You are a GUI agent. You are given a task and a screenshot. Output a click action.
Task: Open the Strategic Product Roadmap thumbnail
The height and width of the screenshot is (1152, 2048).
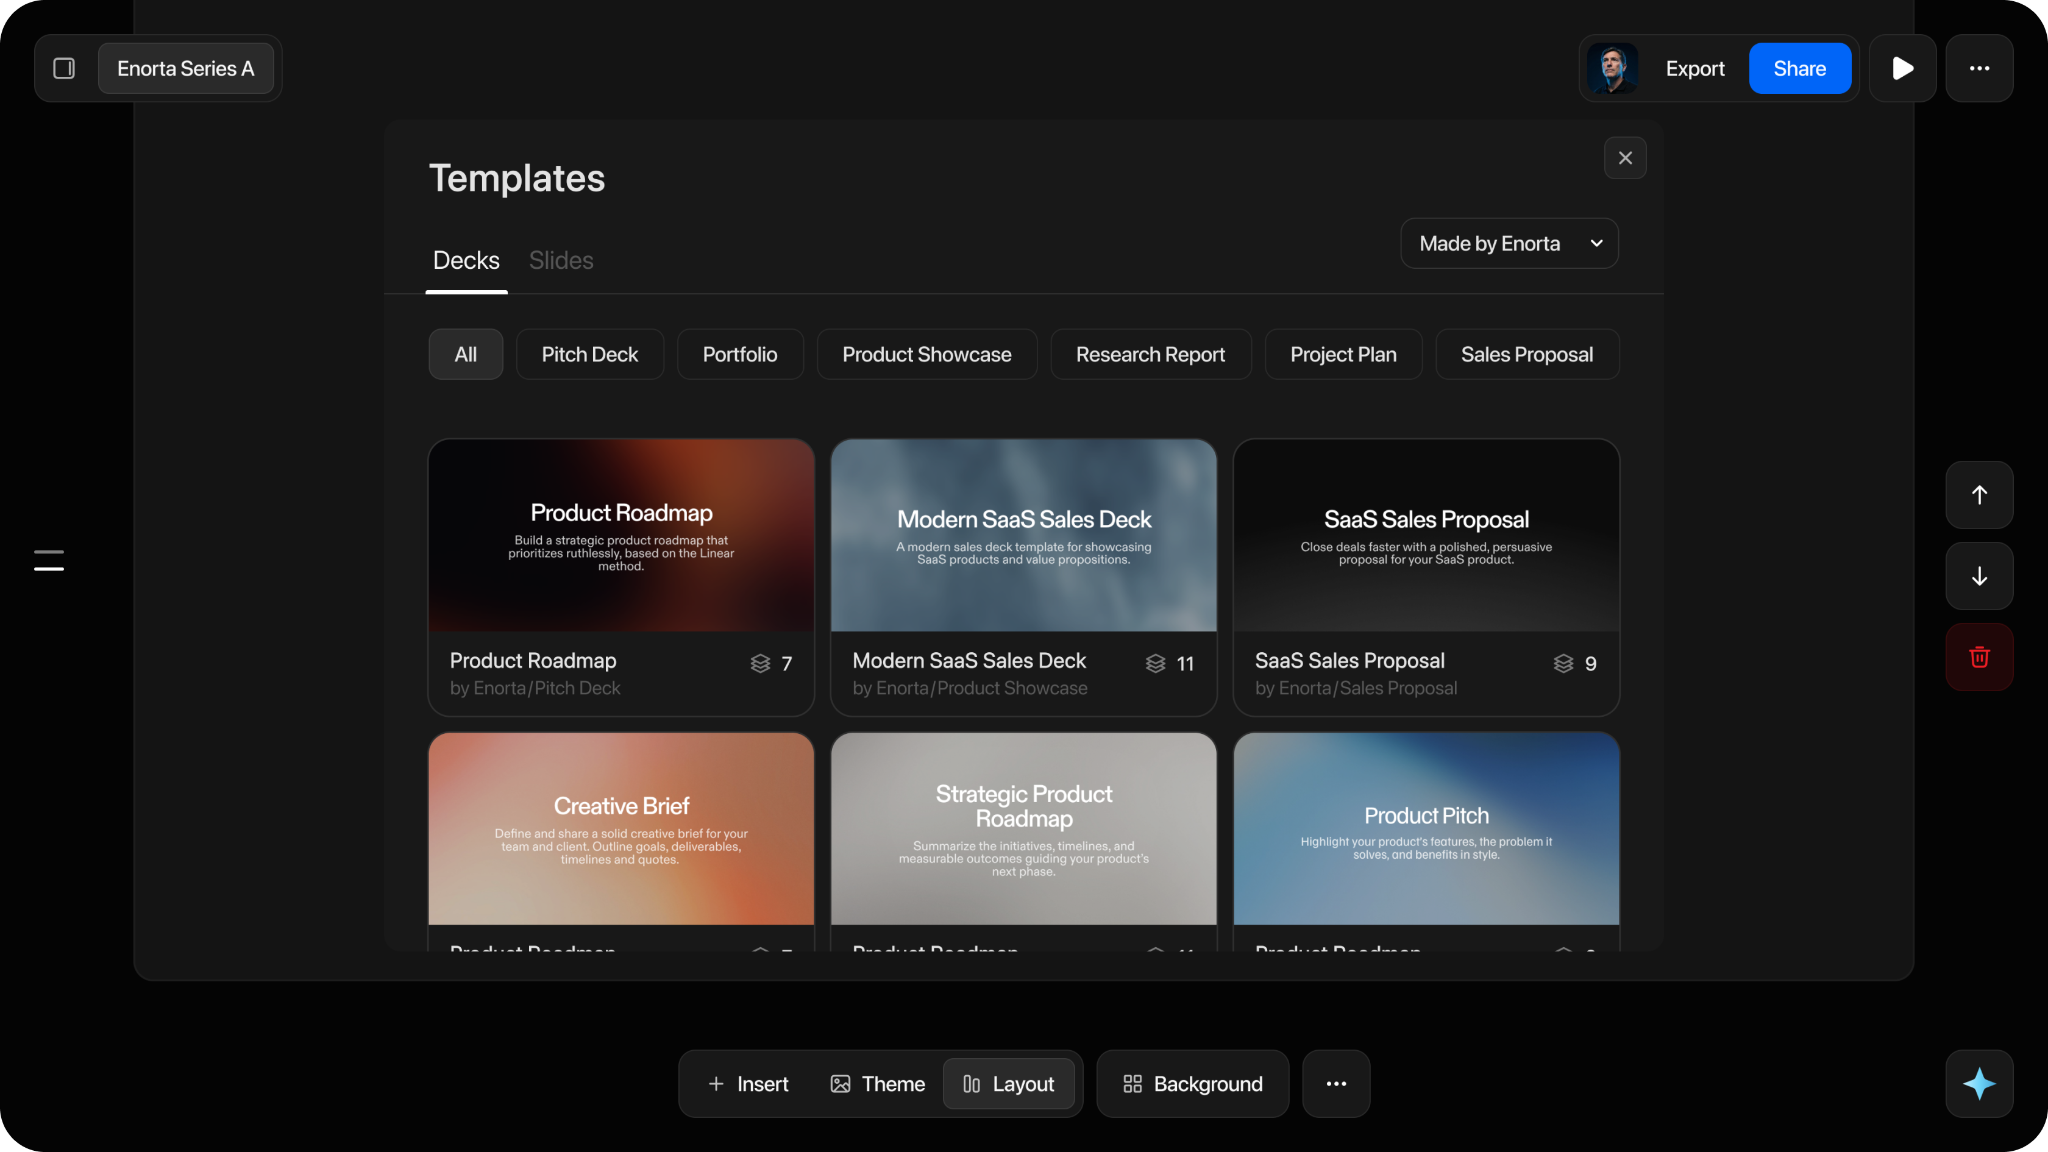pyautogui.click(x=1024, y=829)
